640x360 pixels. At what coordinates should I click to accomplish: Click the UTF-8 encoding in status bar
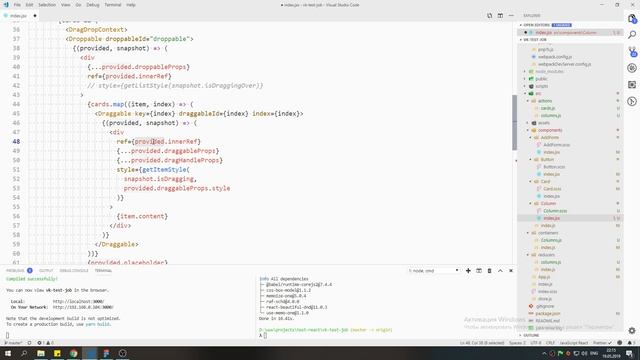click(x=536, y=343)
